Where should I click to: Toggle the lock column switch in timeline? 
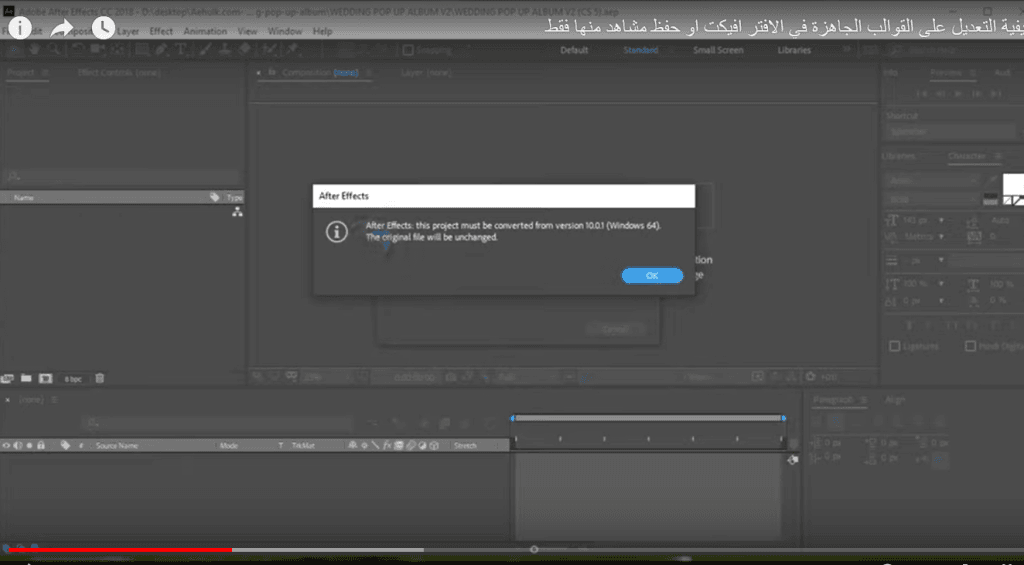click(40, 445)
